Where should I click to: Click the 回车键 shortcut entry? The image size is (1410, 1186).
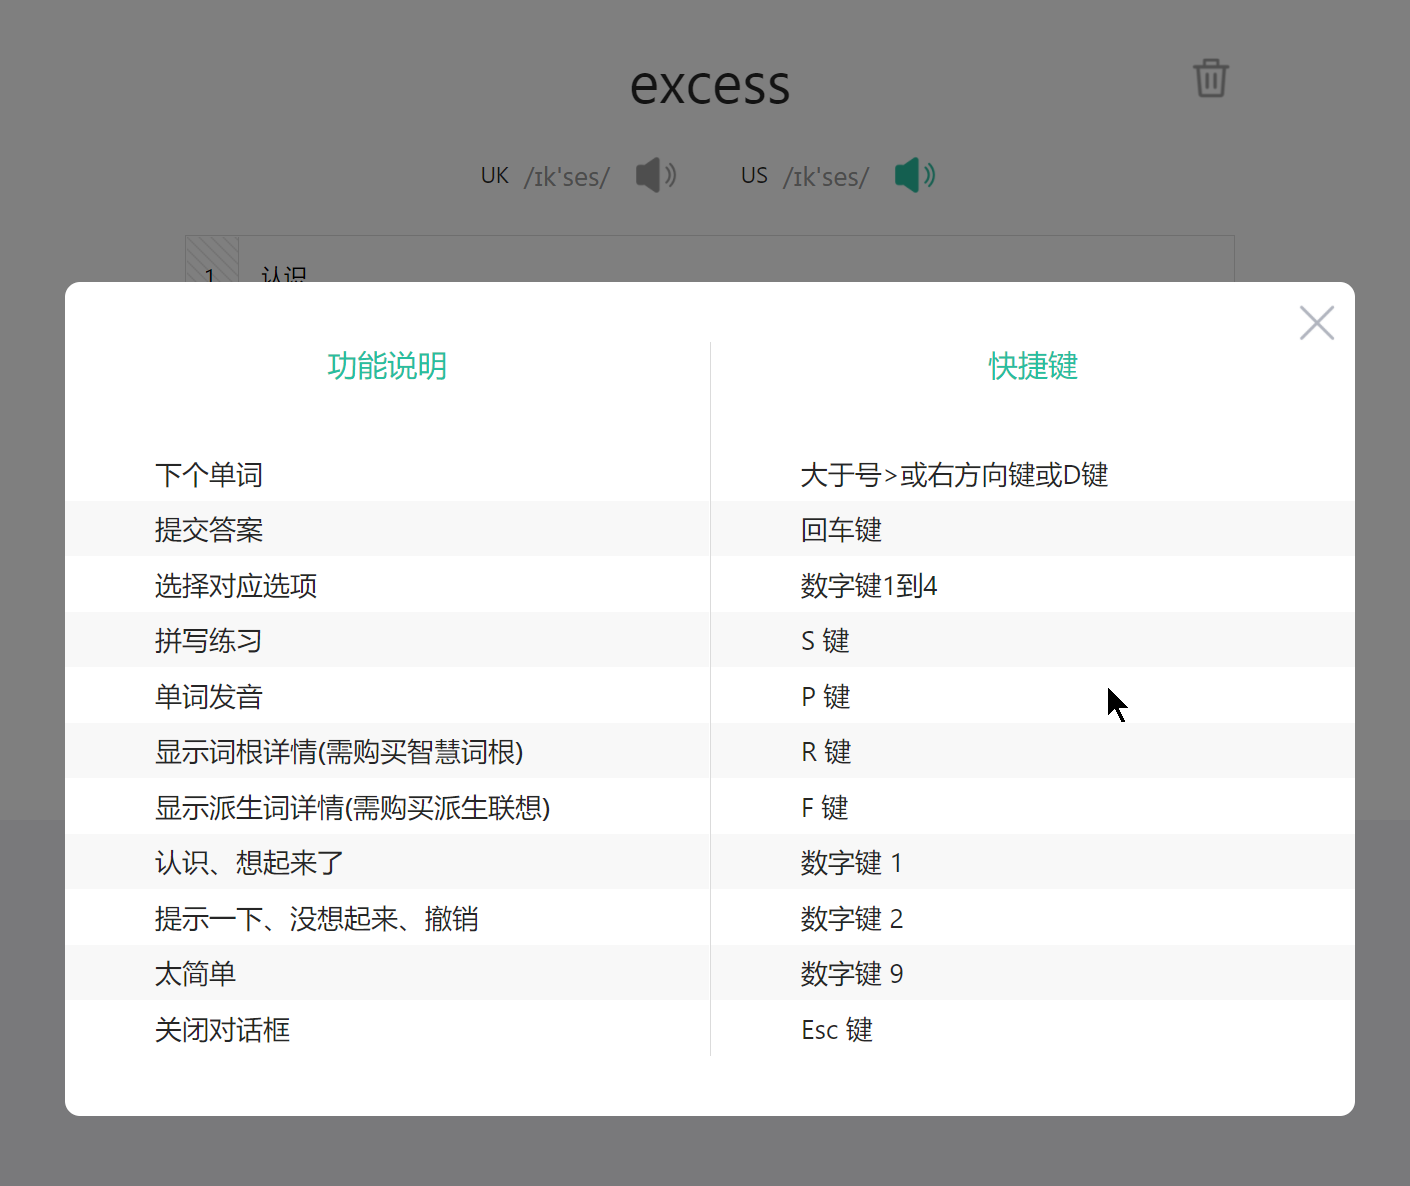(841, 530)
